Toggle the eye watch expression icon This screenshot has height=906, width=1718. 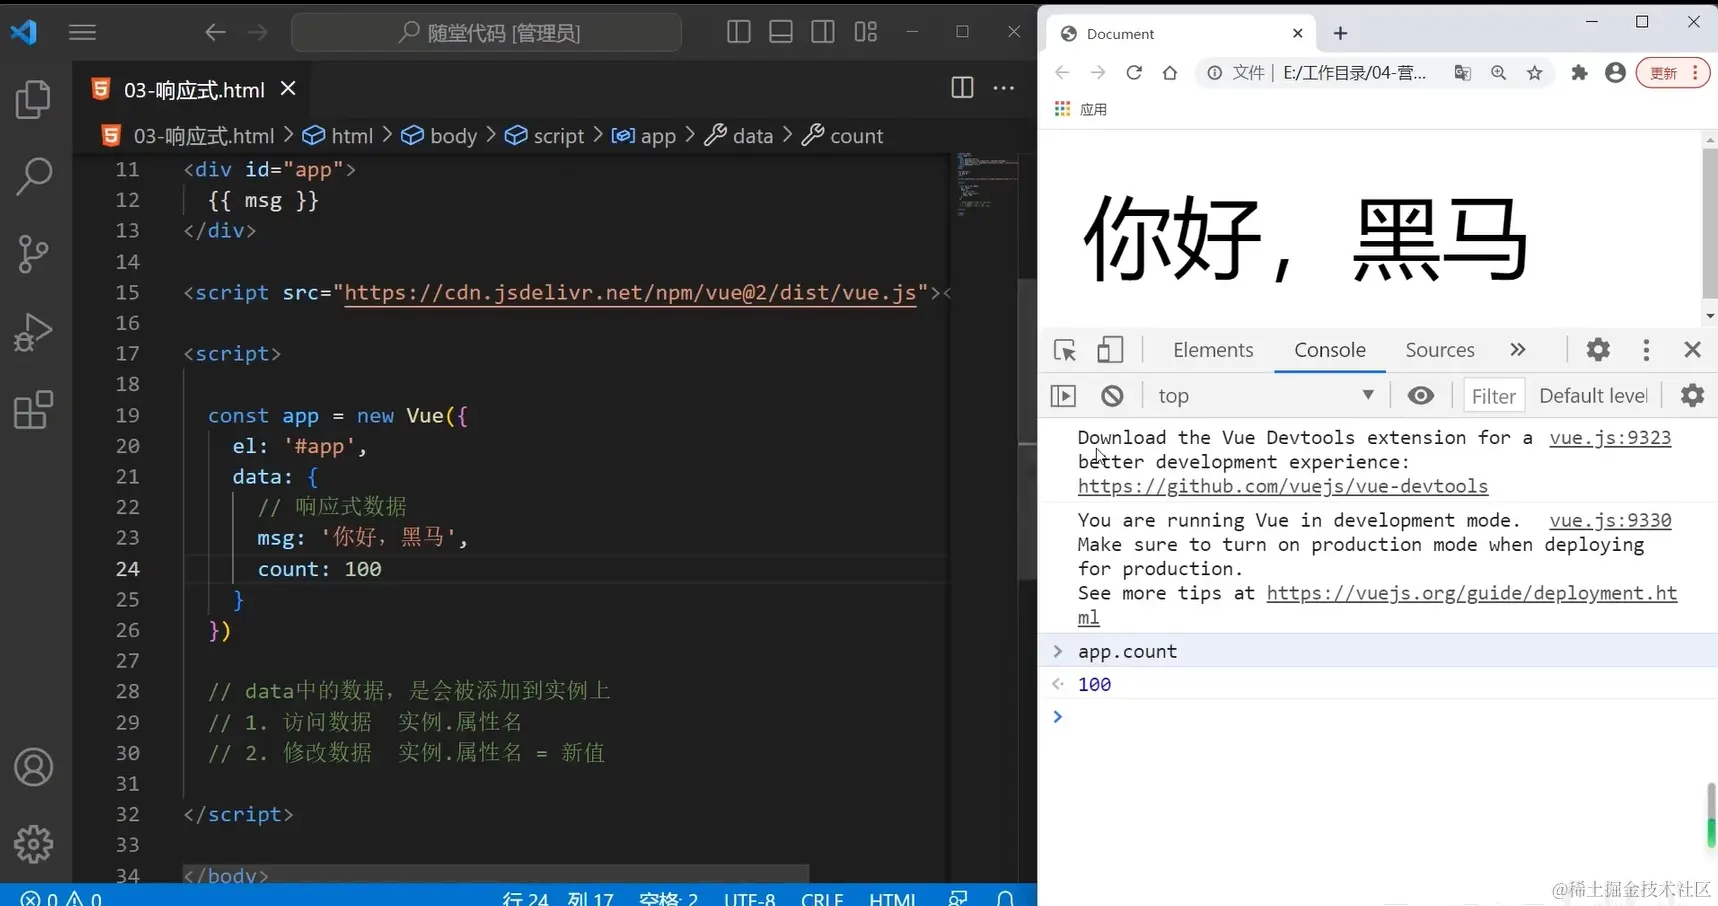pyautogui.click(x=1421, y=395)
